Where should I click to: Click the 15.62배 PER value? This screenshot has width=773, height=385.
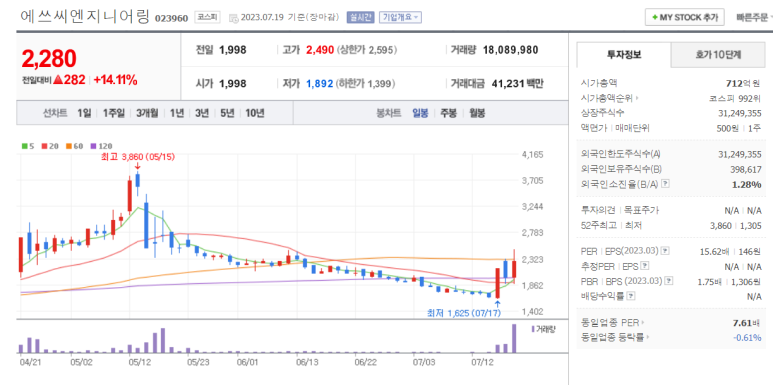point(714,251)
